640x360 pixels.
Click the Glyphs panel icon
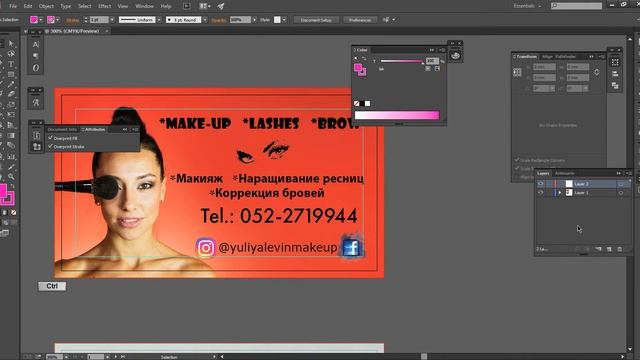click(36, 103)
